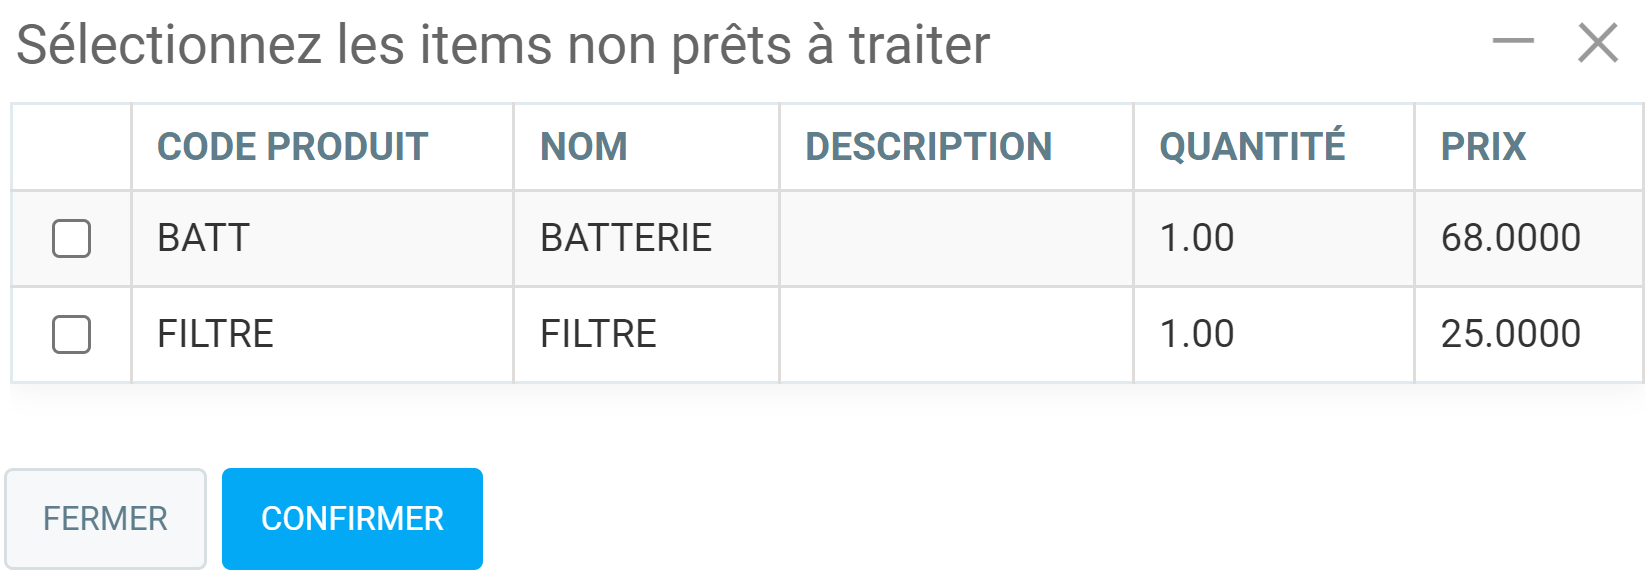
Task: Click the BATTERIE name cell
Action: pyautogui.click(x=626, y=238)
